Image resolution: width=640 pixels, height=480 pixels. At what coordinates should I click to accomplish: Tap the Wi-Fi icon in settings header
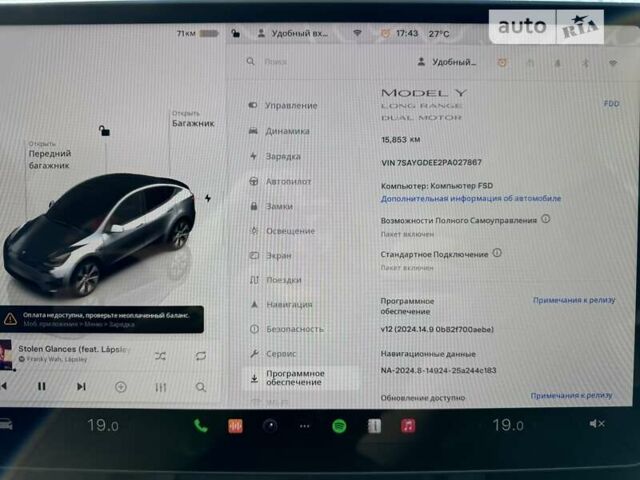(613, 63)
